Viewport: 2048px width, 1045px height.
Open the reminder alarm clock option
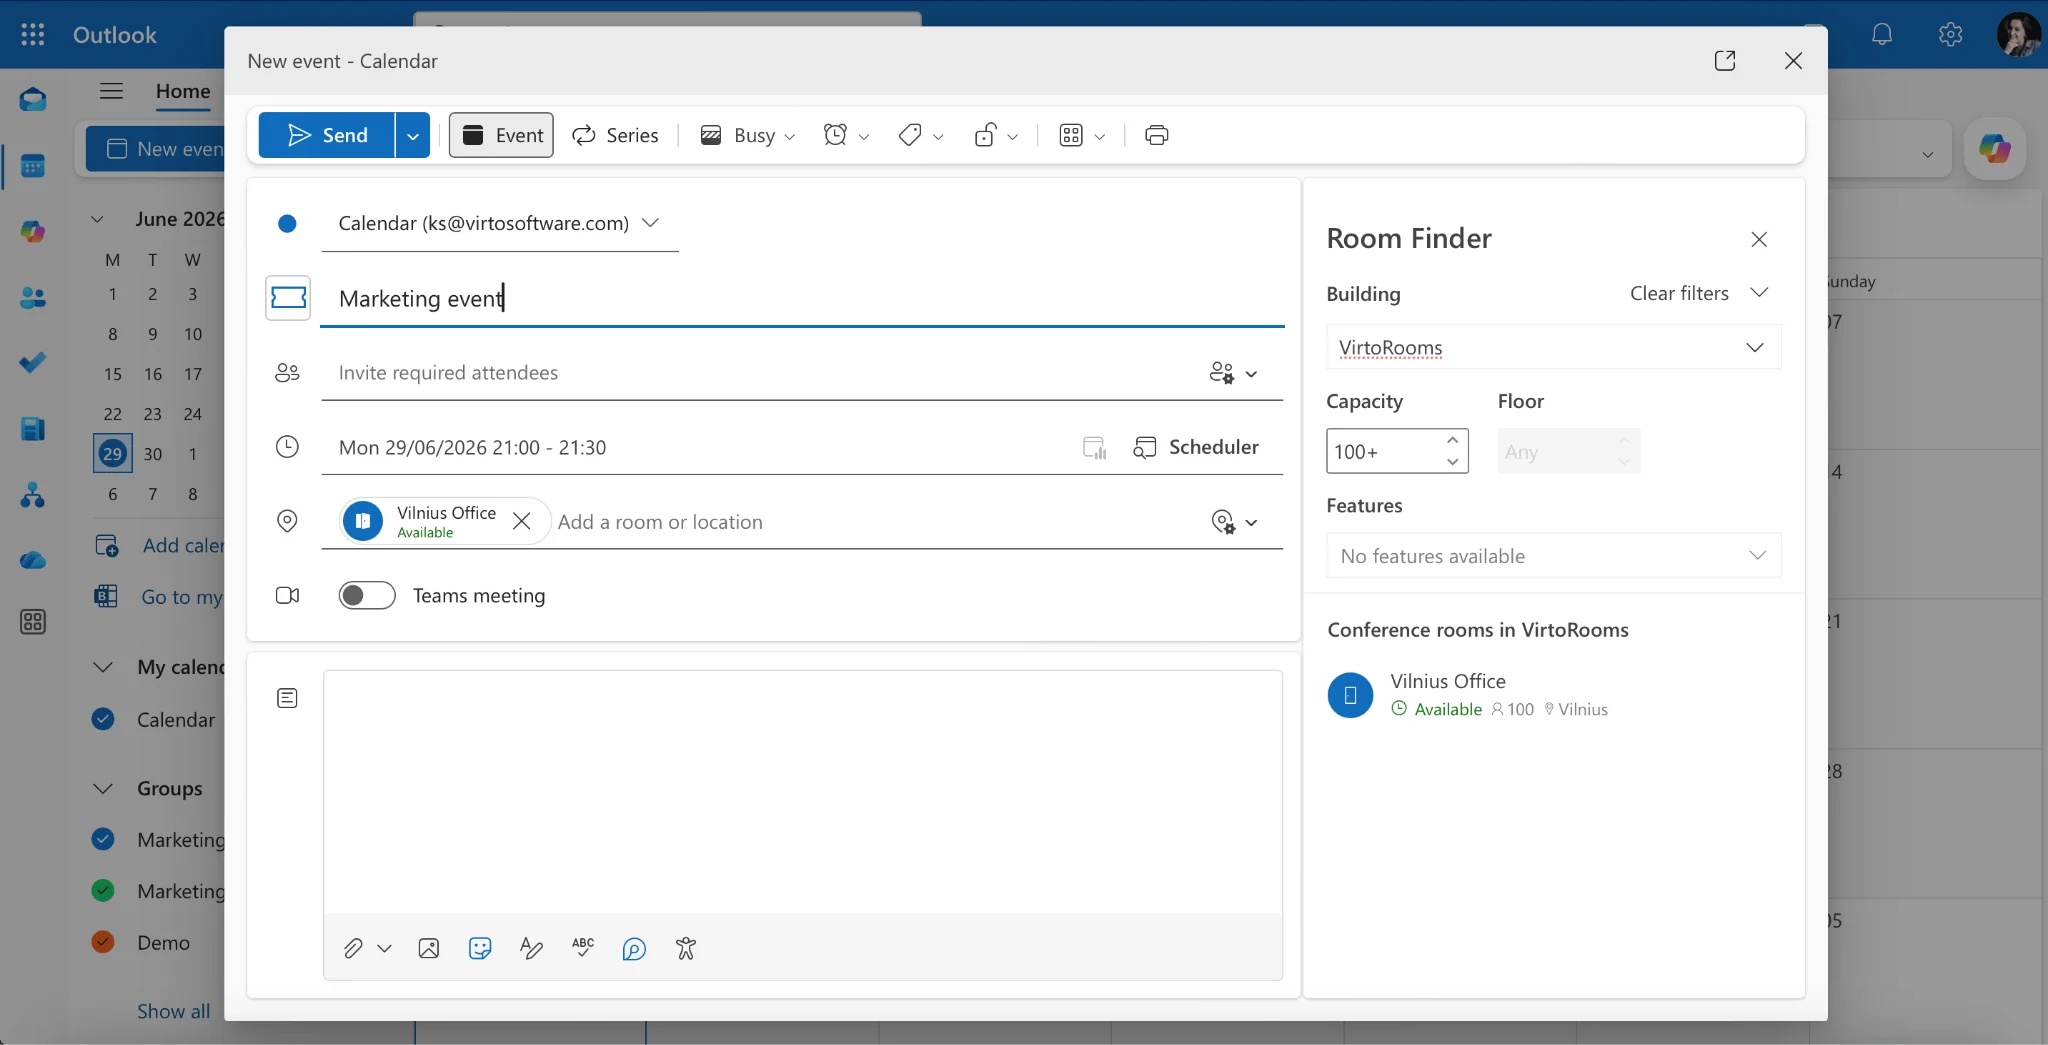pos(846,135)
